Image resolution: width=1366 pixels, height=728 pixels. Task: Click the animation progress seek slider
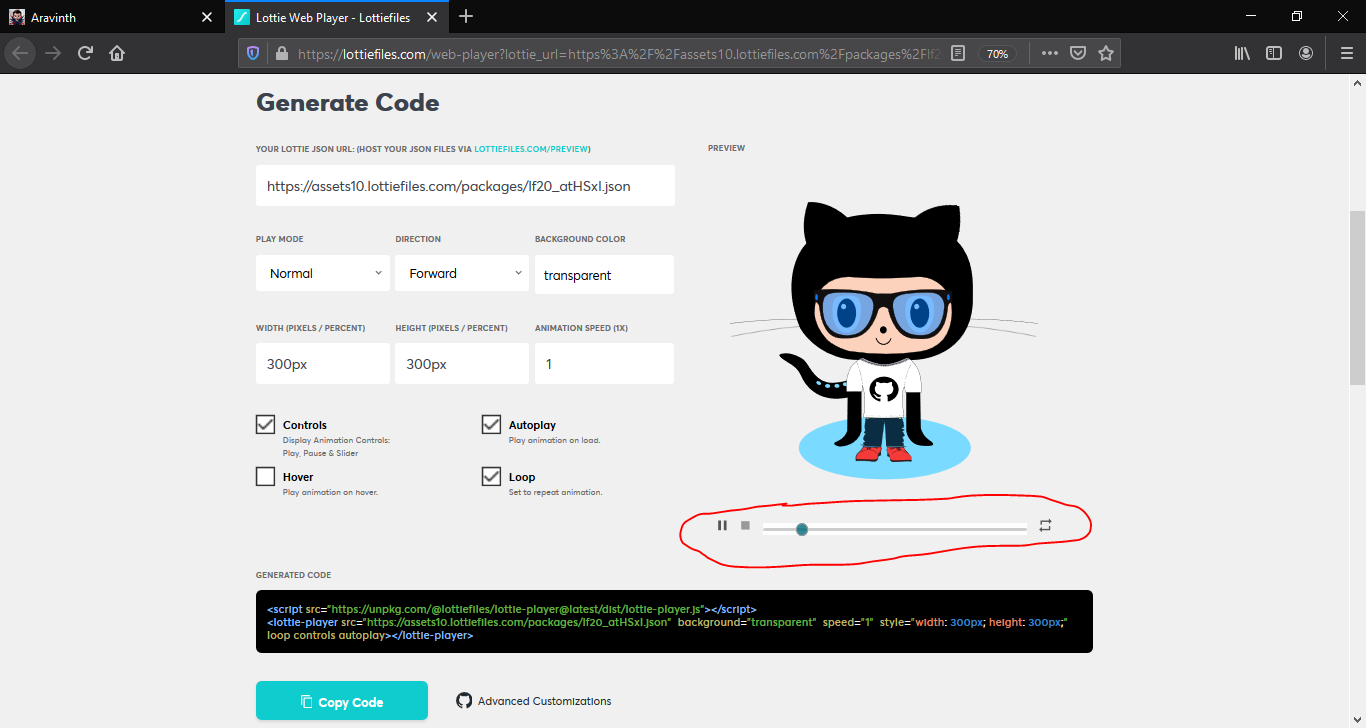(895, 529)
